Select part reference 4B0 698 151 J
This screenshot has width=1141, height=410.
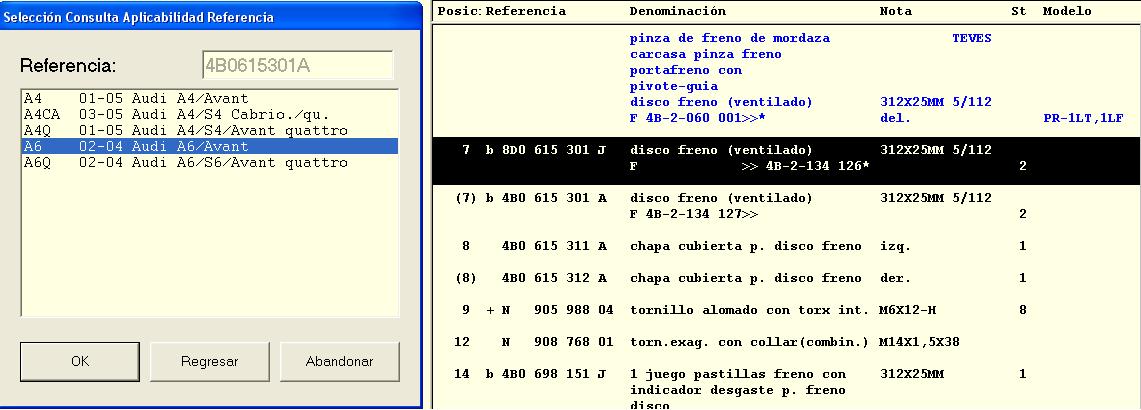tap(554, 374)
